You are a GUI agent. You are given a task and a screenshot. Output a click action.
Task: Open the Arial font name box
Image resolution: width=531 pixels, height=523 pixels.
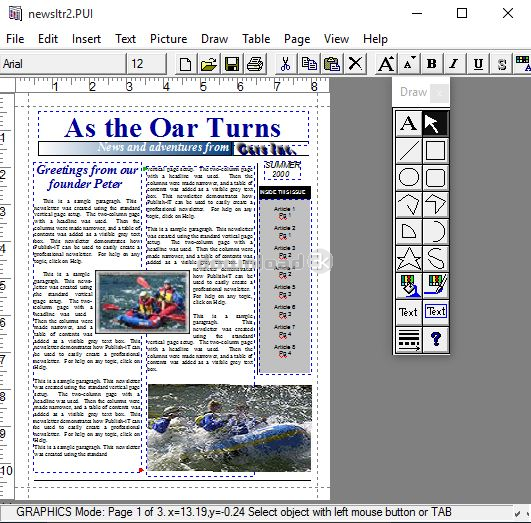click(x=63, y=64)
